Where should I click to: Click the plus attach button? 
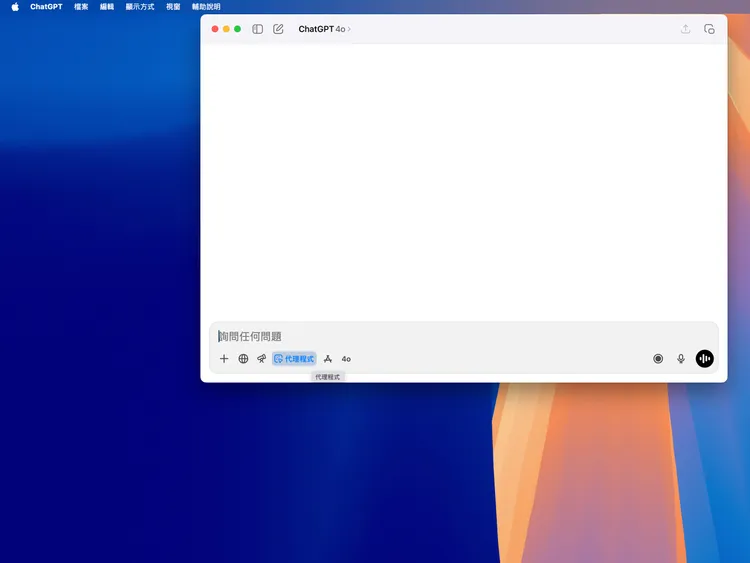point(224,359)
